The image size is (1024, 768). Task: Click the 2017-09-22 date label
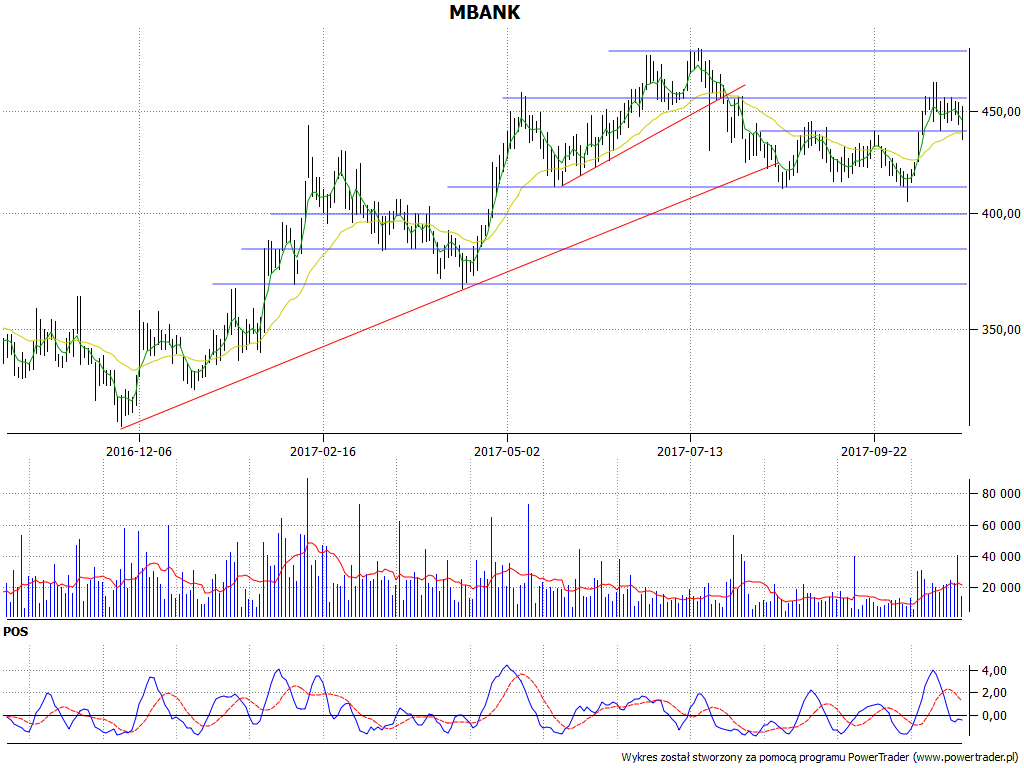pyautogui.click(x=874, y=451)
